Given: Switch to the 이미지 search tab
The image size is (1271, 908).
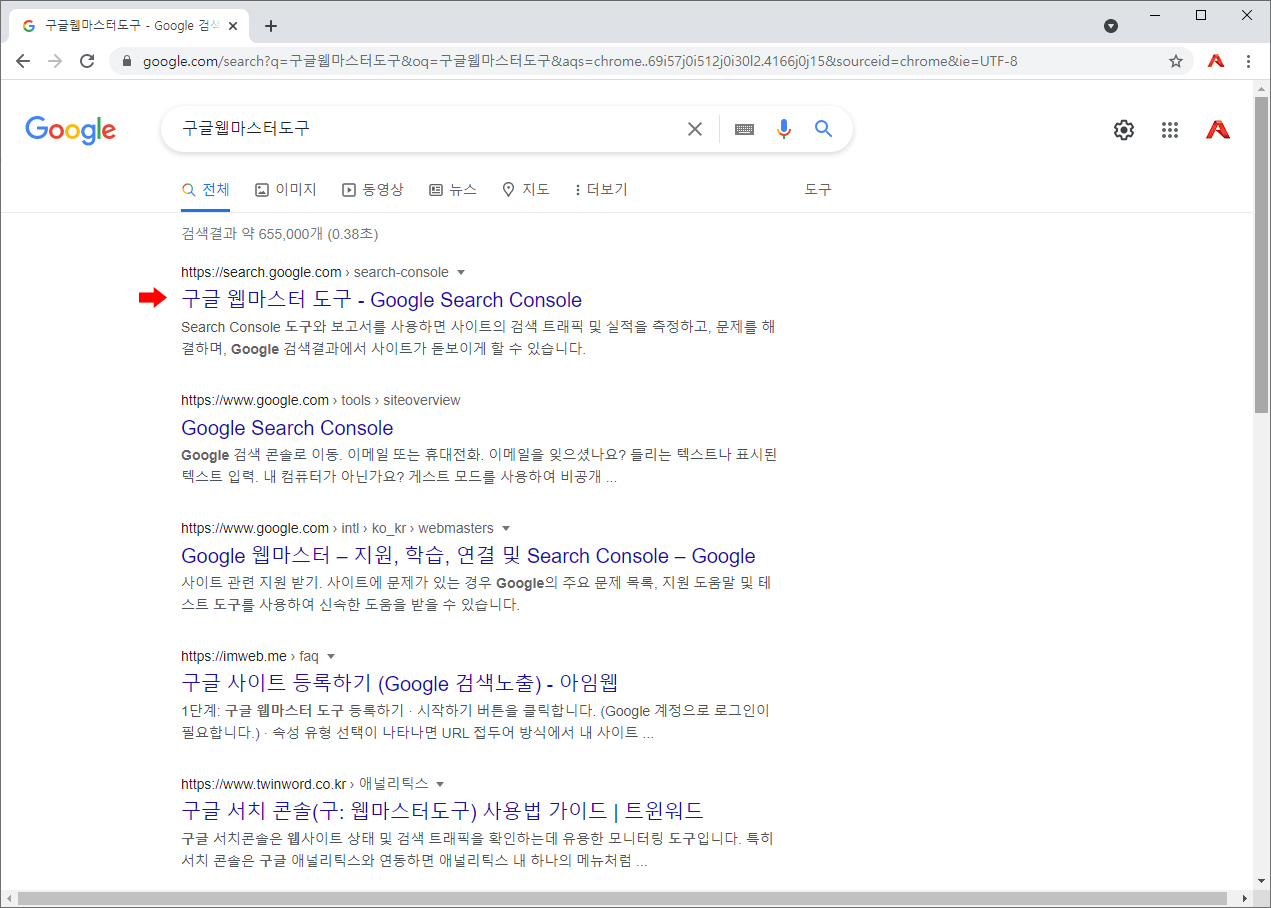Looking at the screenshot, I should (x=286, y=189).
